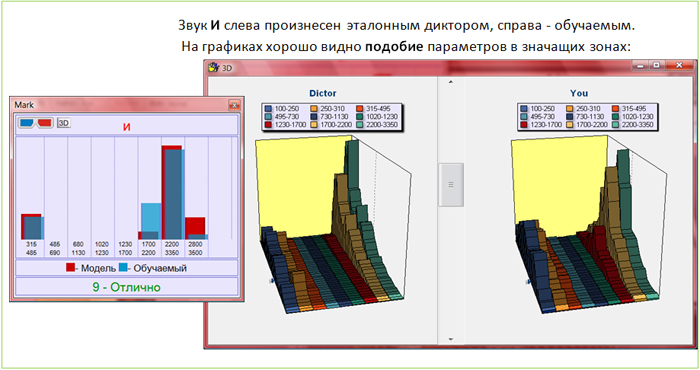The width and height of the screenshot is (700, 370).
Task: Click the red letter И heading
Action: click(127, 127)
